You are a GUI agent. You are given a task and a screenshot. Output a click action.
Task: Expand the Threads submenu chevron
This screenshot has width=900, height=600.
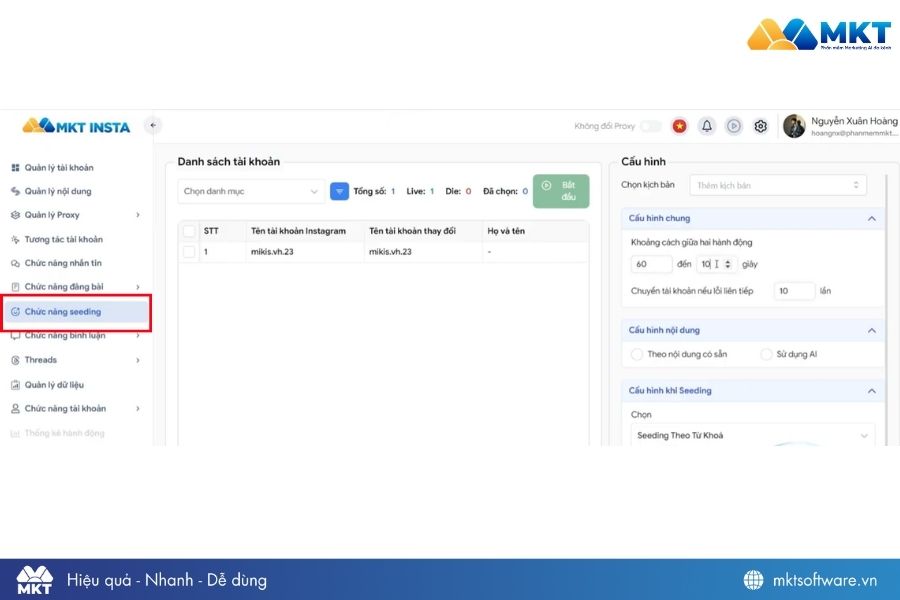(x=138, y=360)
